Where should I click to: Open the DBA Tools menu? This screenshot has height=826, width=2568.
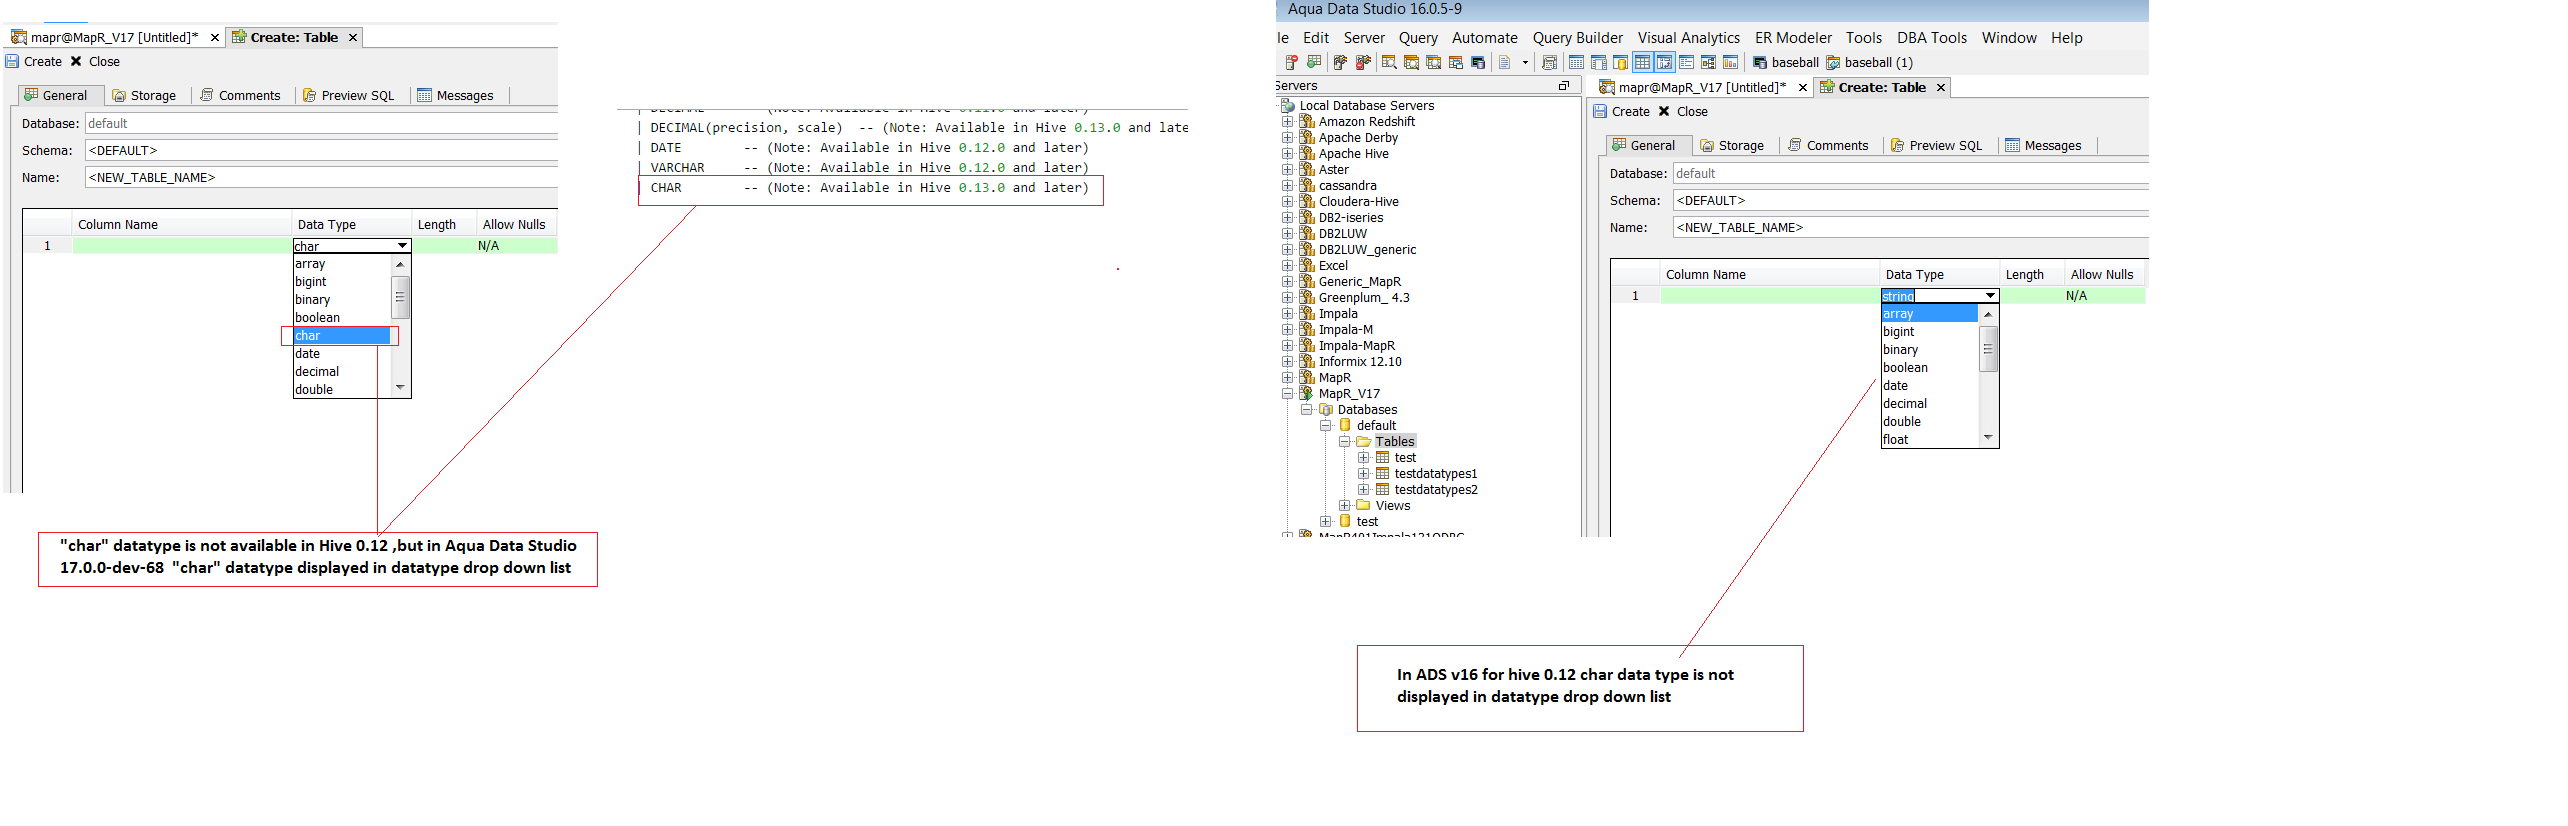[x=1932, y=38]
